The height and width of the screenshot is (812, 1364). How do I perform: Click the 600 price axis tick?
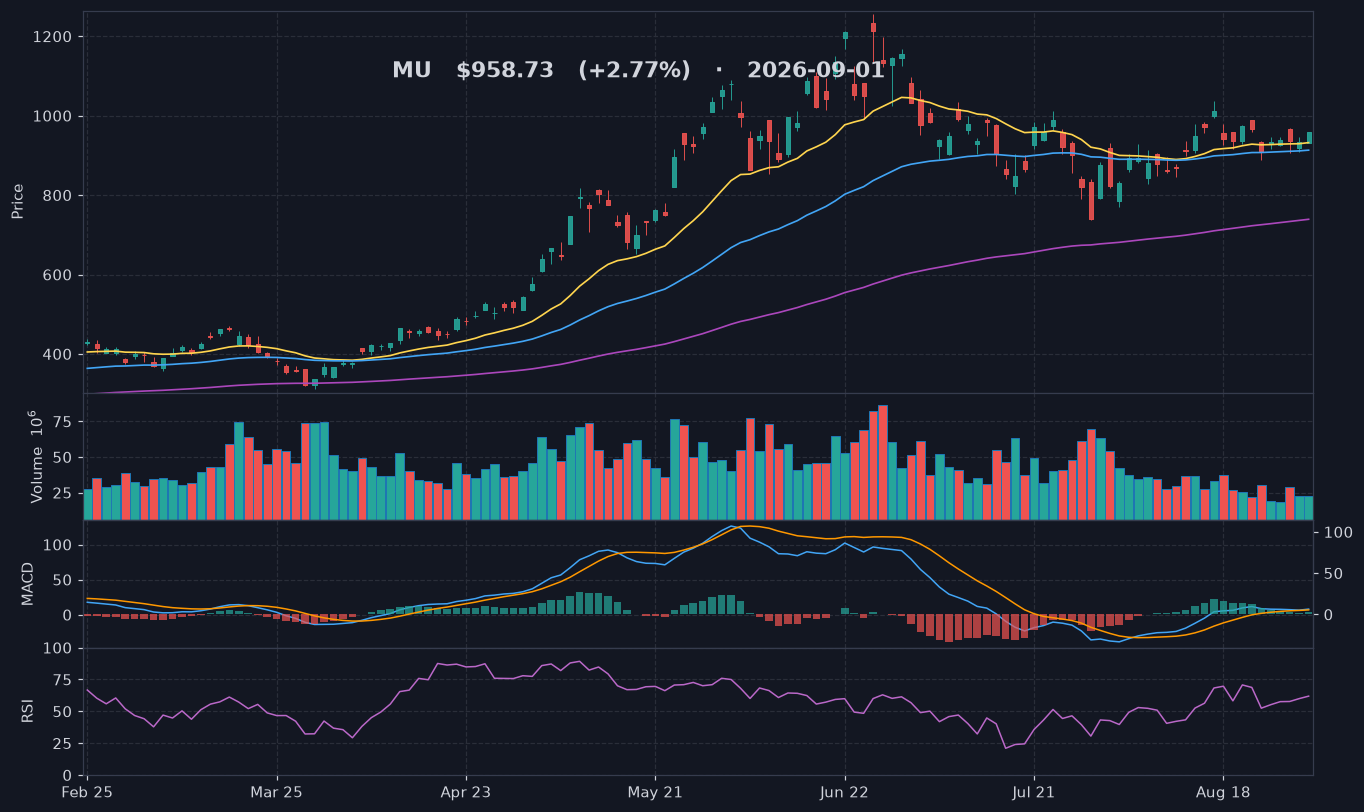click(57, 275)
